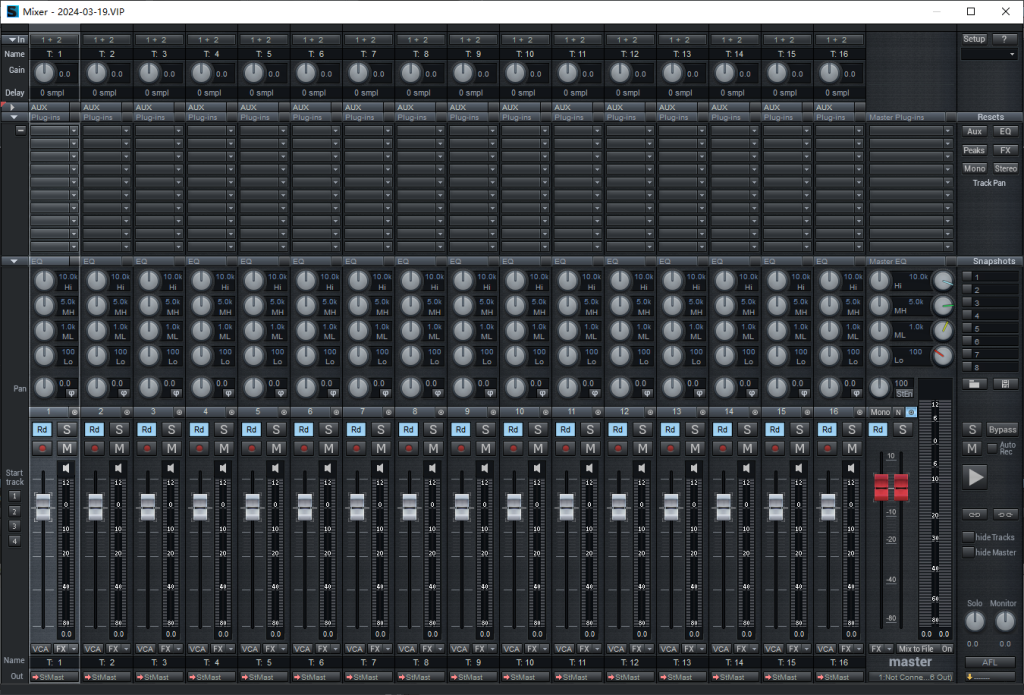Collapse the Plug-ins section arrow

(14, 118)
